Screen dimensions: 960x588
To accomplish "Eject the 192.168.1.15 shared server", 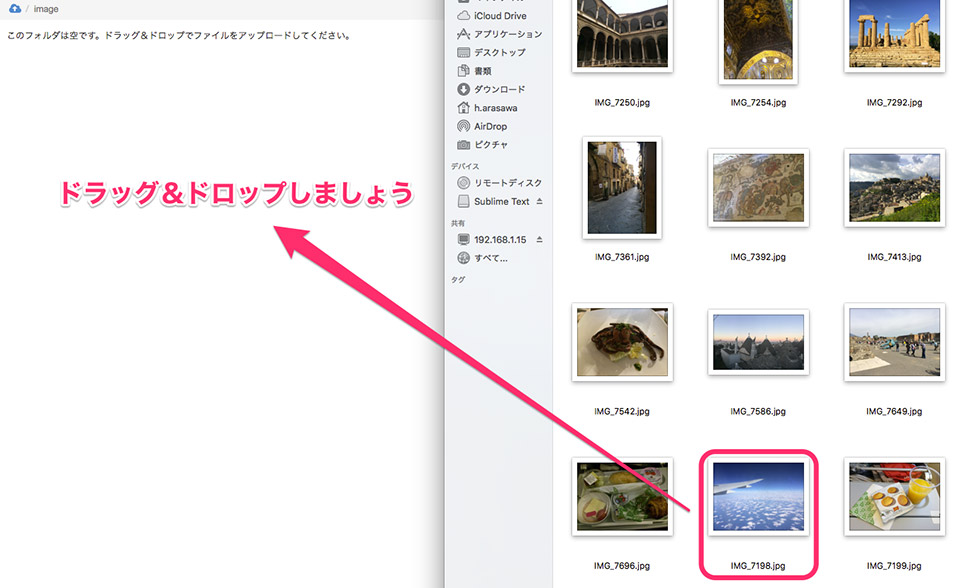I will tap(539, 239).
